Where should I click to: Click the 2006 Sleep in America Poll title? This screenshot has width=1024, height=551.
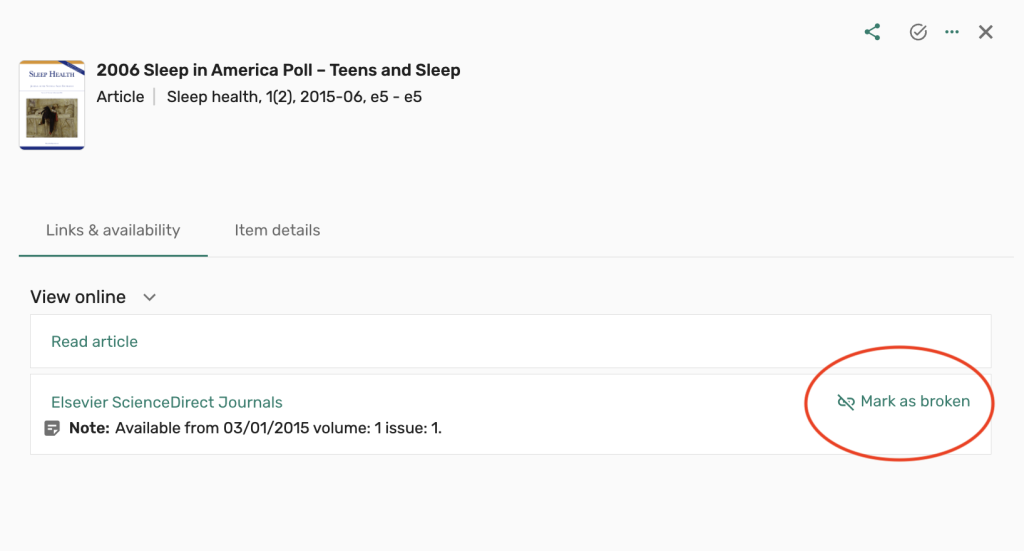(x=278, y=70)
